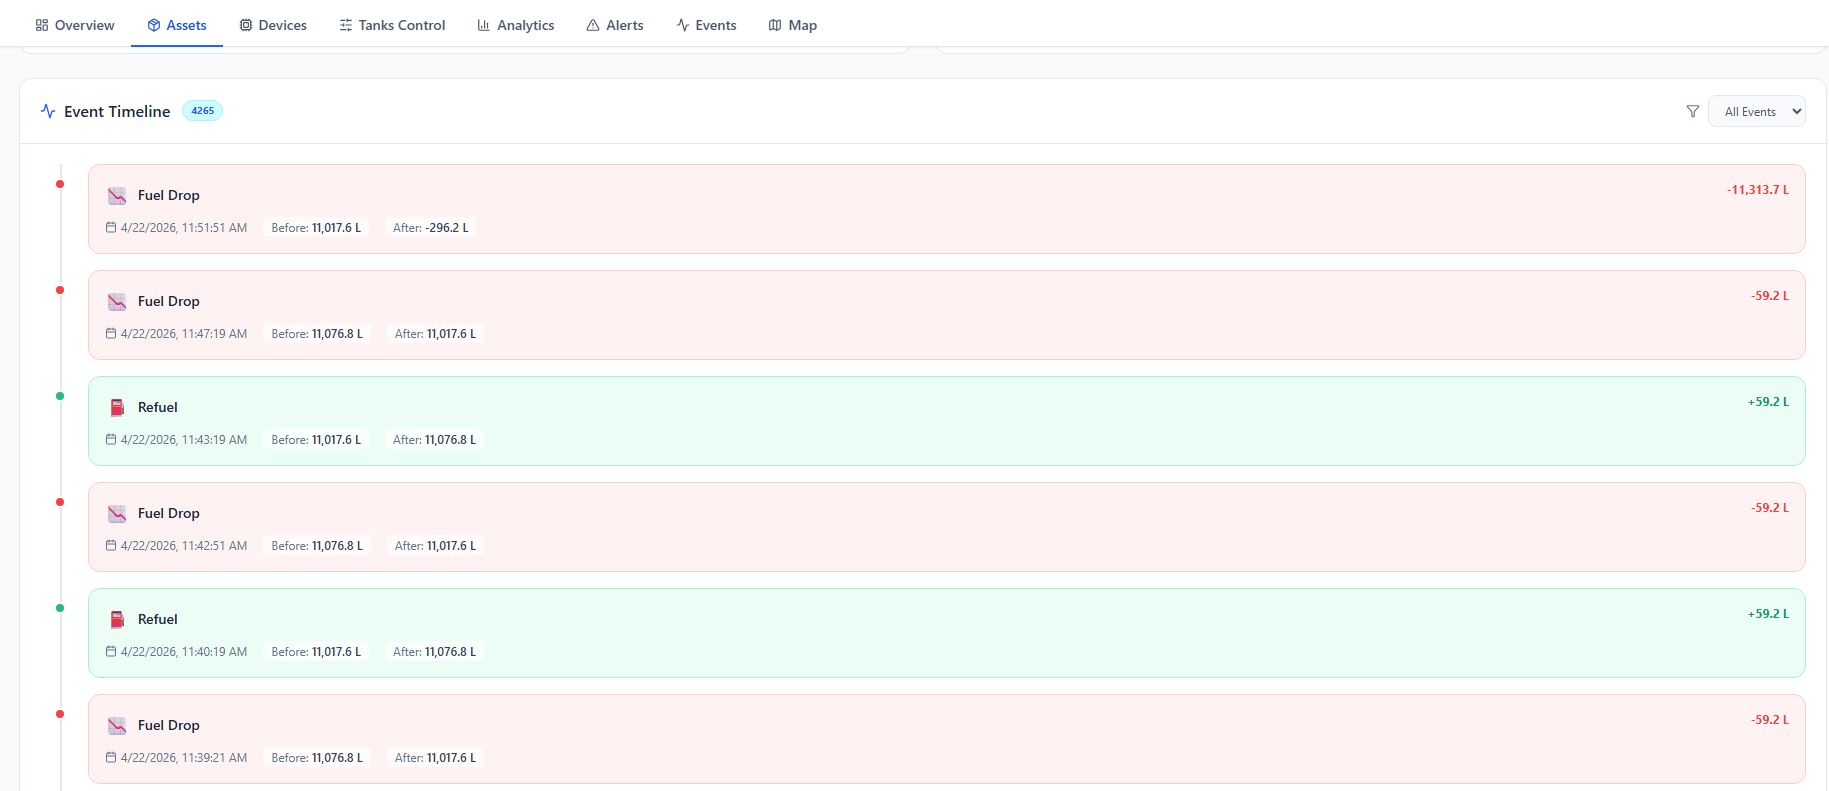Screen dimensions: 1829x791
Task: Click the timestamp 4/22/2026, 11:43:19 AM
Action: point(184,440)
